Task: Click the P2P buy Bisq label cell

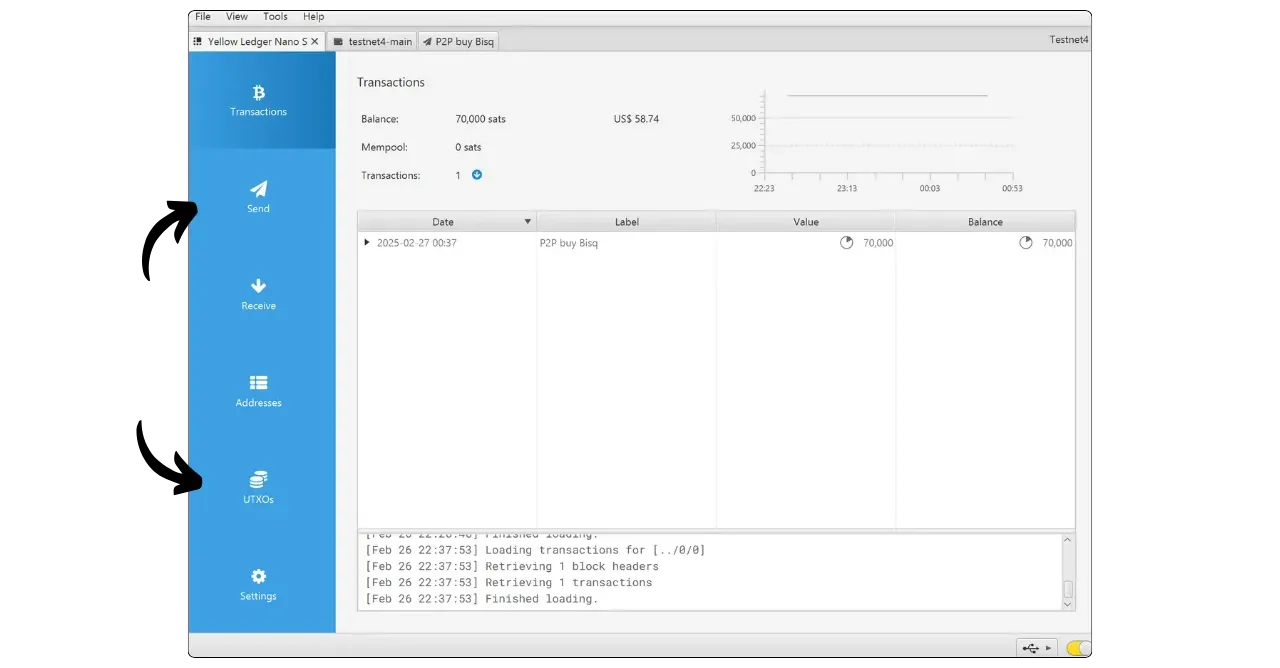Action: coord(569,243)
